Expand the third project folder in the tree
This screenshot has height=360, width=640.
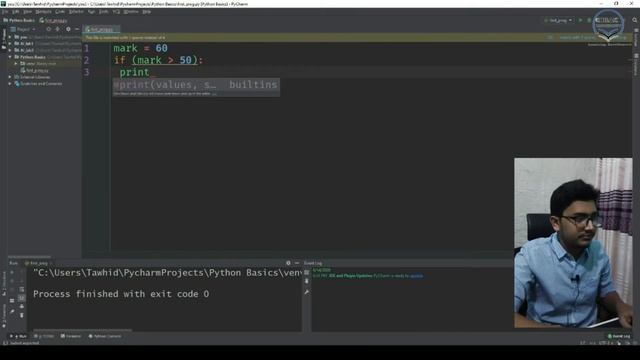coord(10,50)
